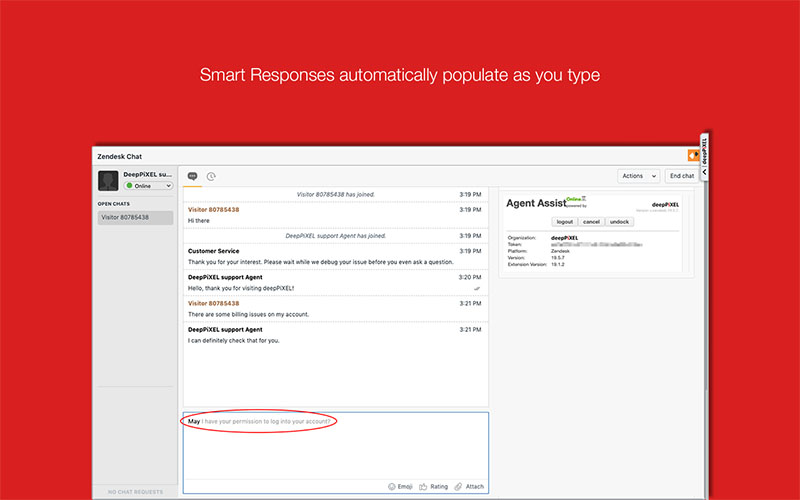Screen dimensions: 800x500
Task: Expand the Actions dropdown
Action: 639,176
